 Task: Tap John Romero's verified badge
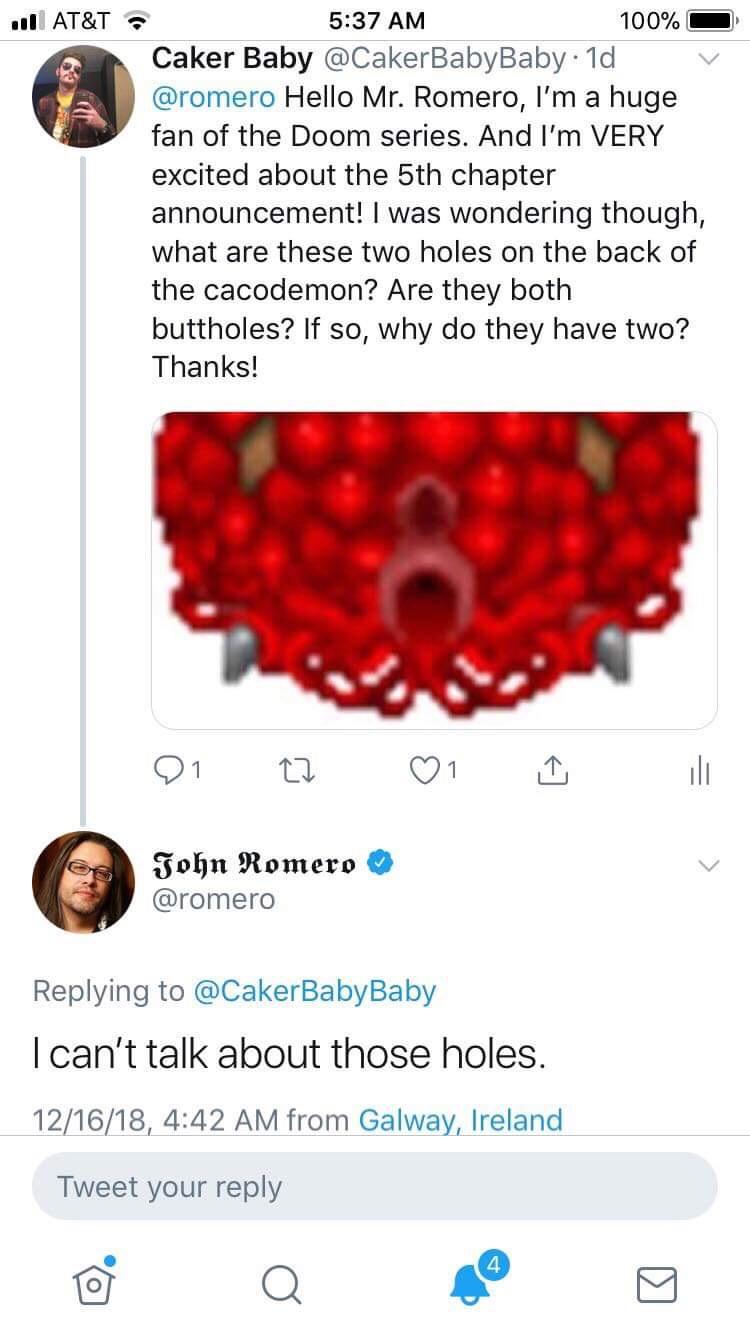pyautogui.click(x=380, y=862)
